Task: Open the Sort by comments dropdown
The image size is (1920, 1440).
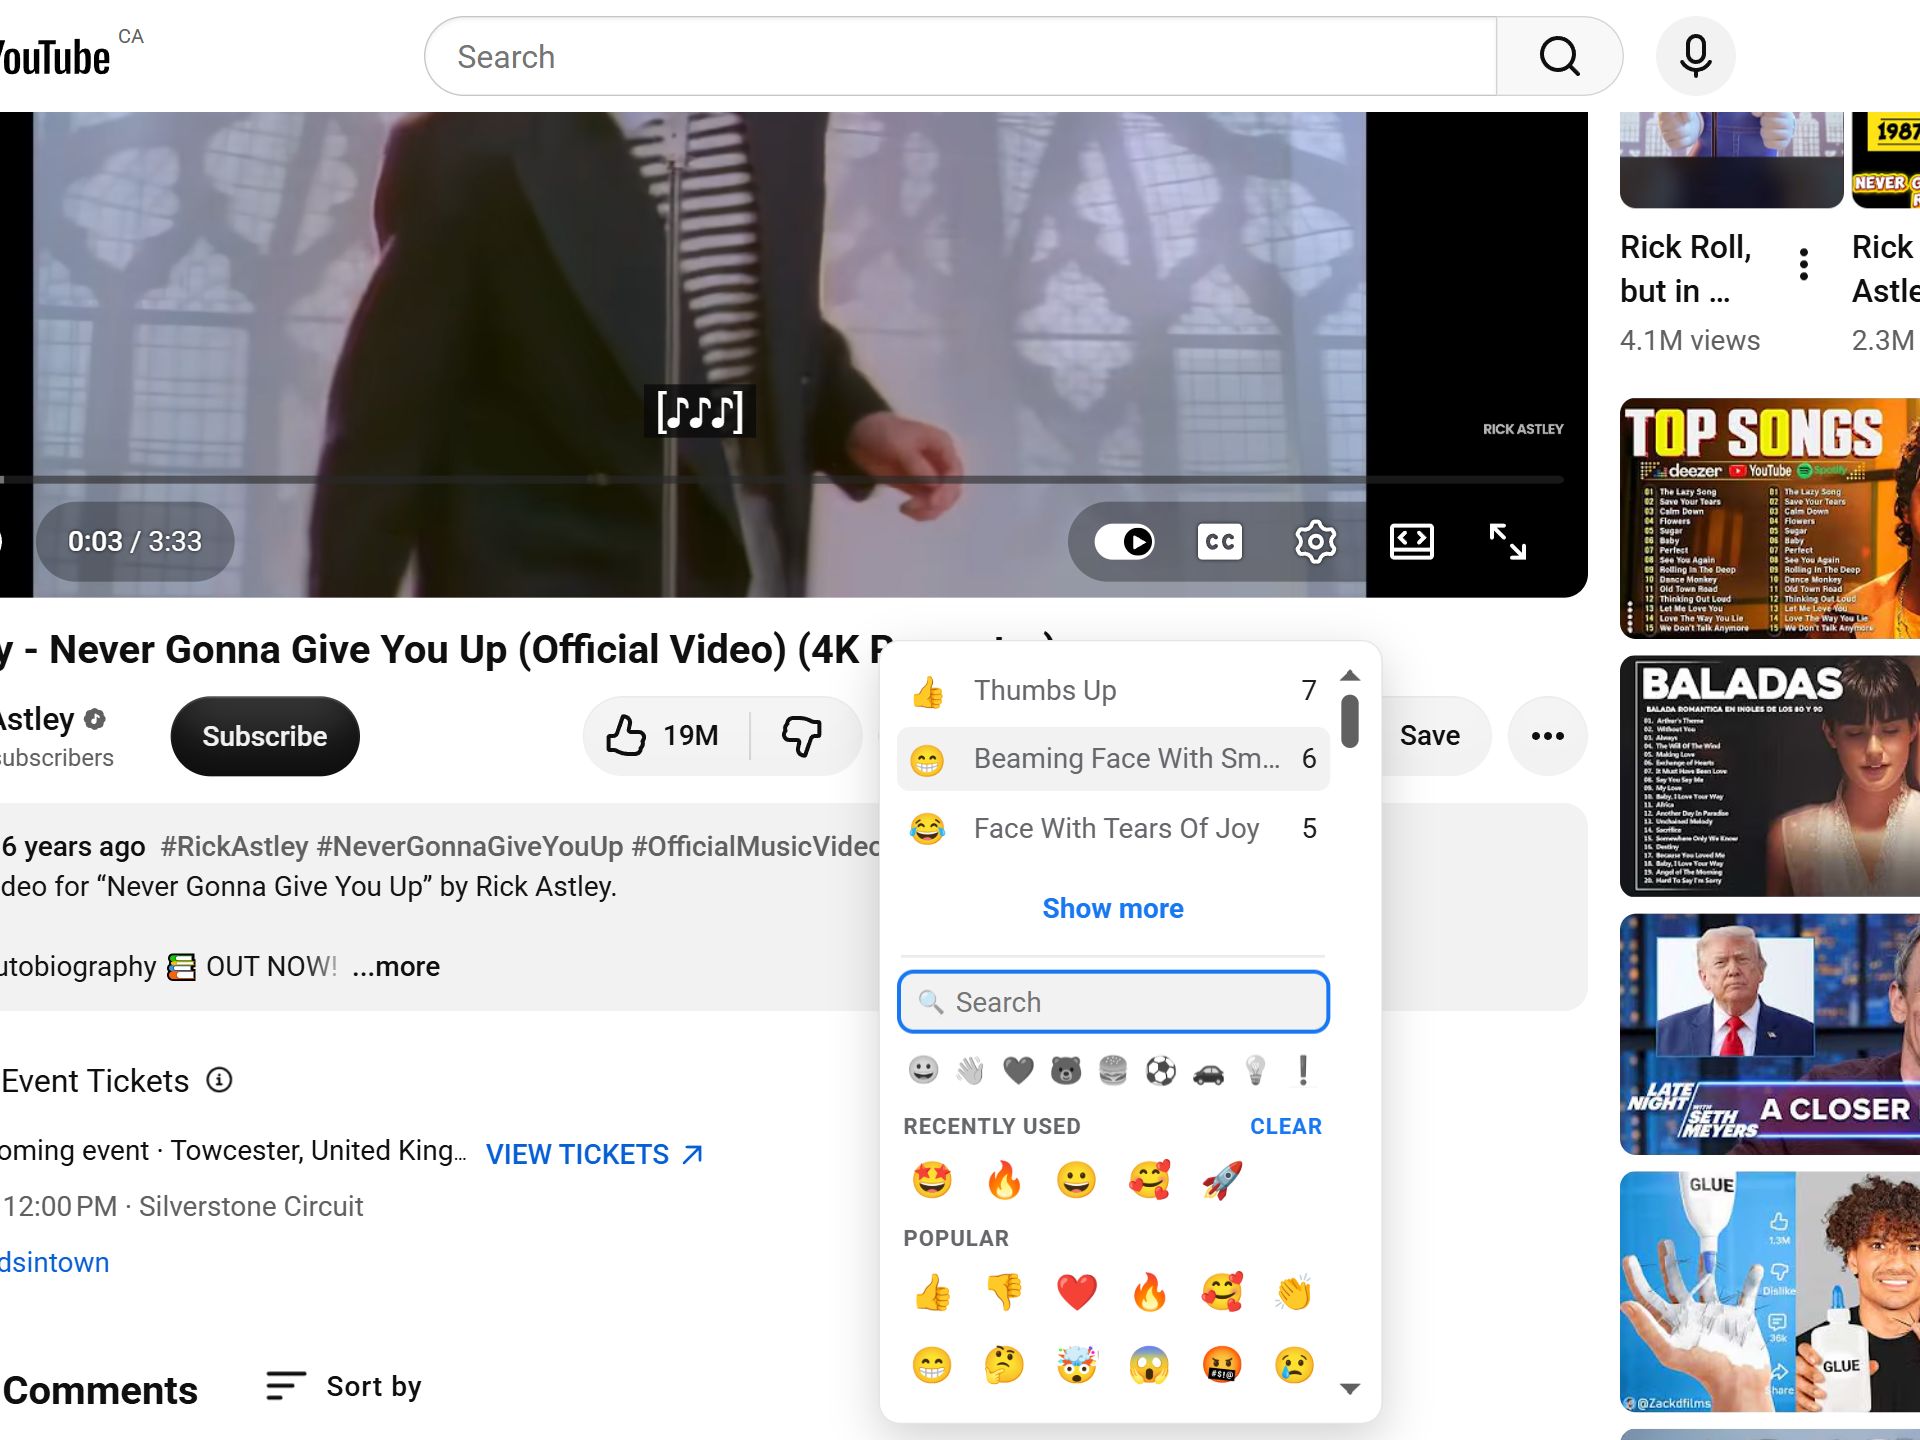Action: pos(343,1386)
